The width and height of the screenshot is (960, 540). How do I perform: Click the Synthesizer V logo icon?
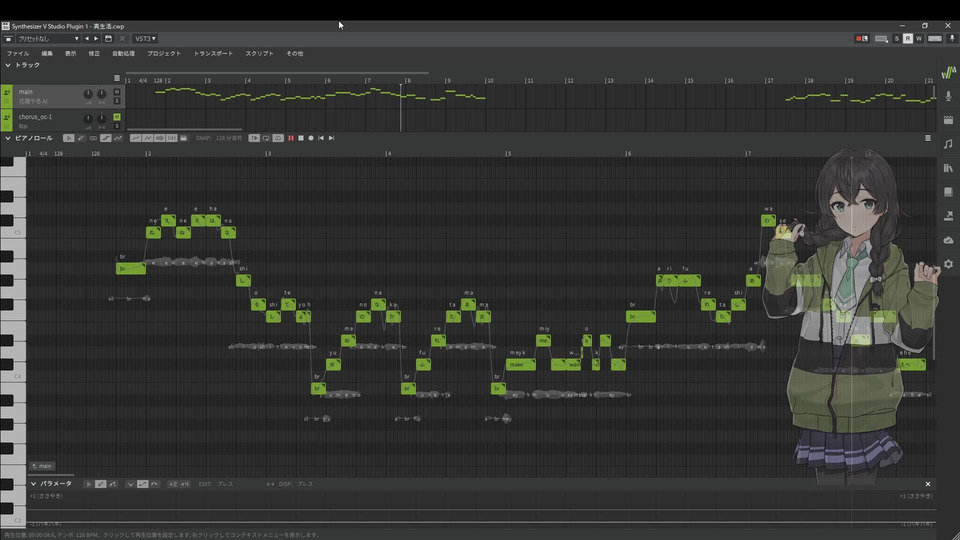point(948,72)
